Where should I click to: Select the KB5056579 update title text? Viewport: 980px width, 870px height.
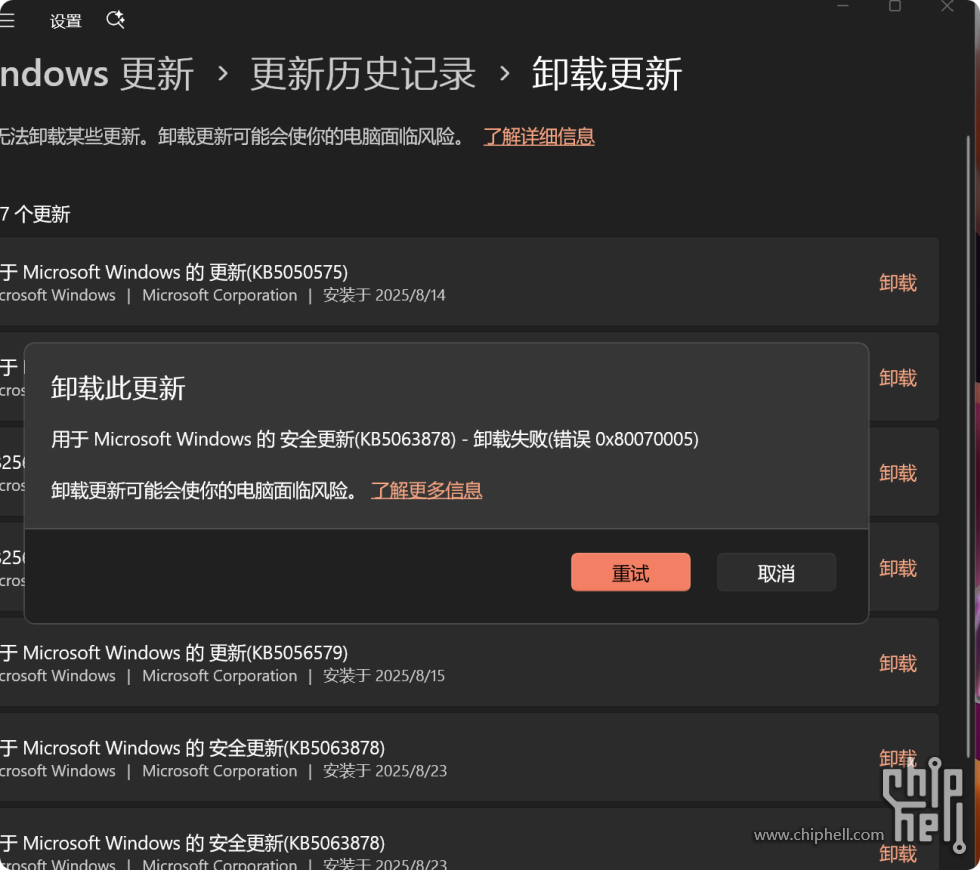[x=174, y=652]
